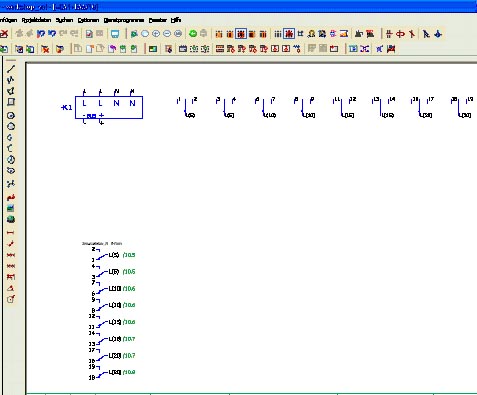Open the Fenster menu
Viewport: 477px width, 395px height.
pos(158,20)
